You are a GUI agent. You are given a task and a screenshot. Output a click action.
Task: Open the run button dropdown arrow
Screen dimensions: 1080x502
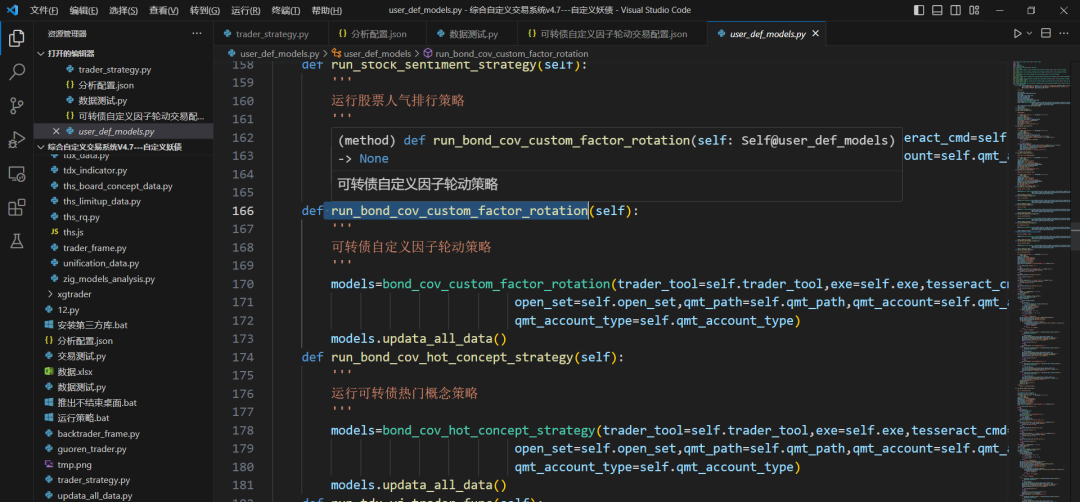pos(1030,34)
